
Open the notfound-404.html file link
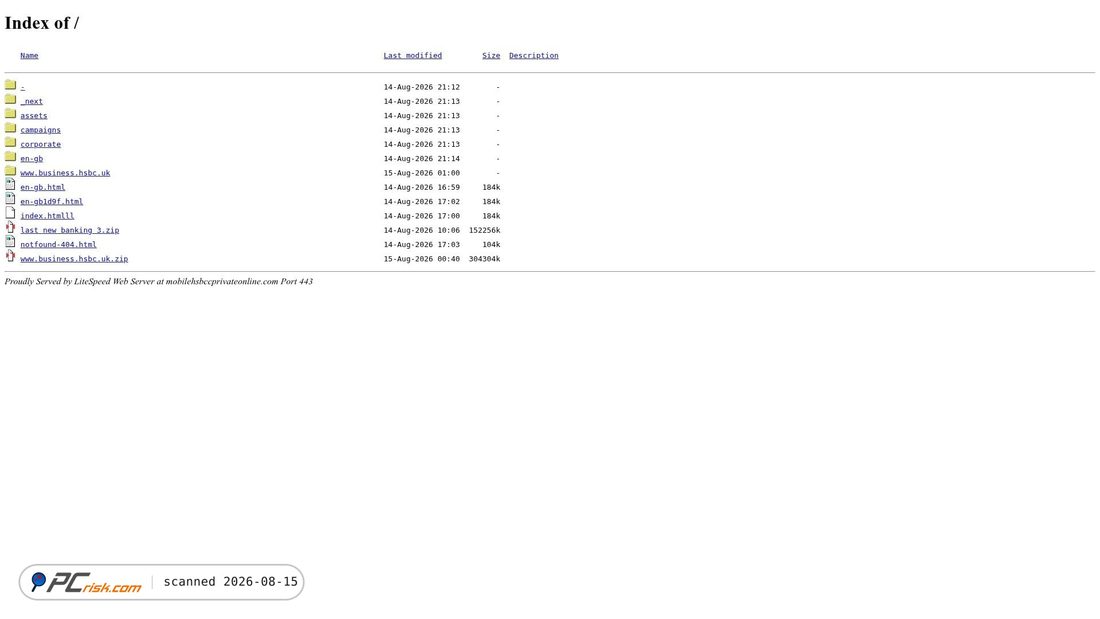[x=58, y=244]
